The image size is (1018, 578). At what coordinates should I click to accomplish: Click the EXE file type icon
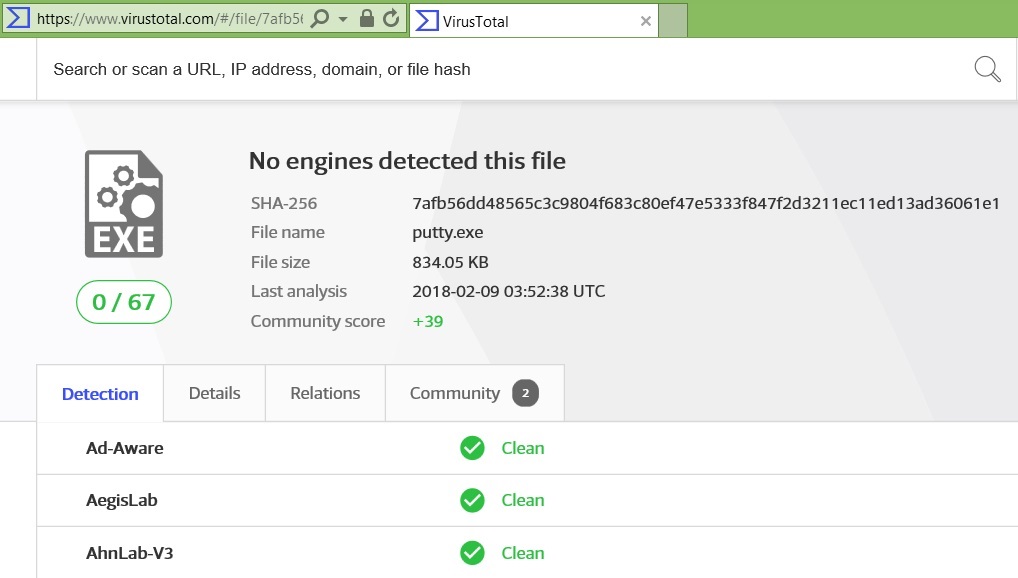[124, 204]
